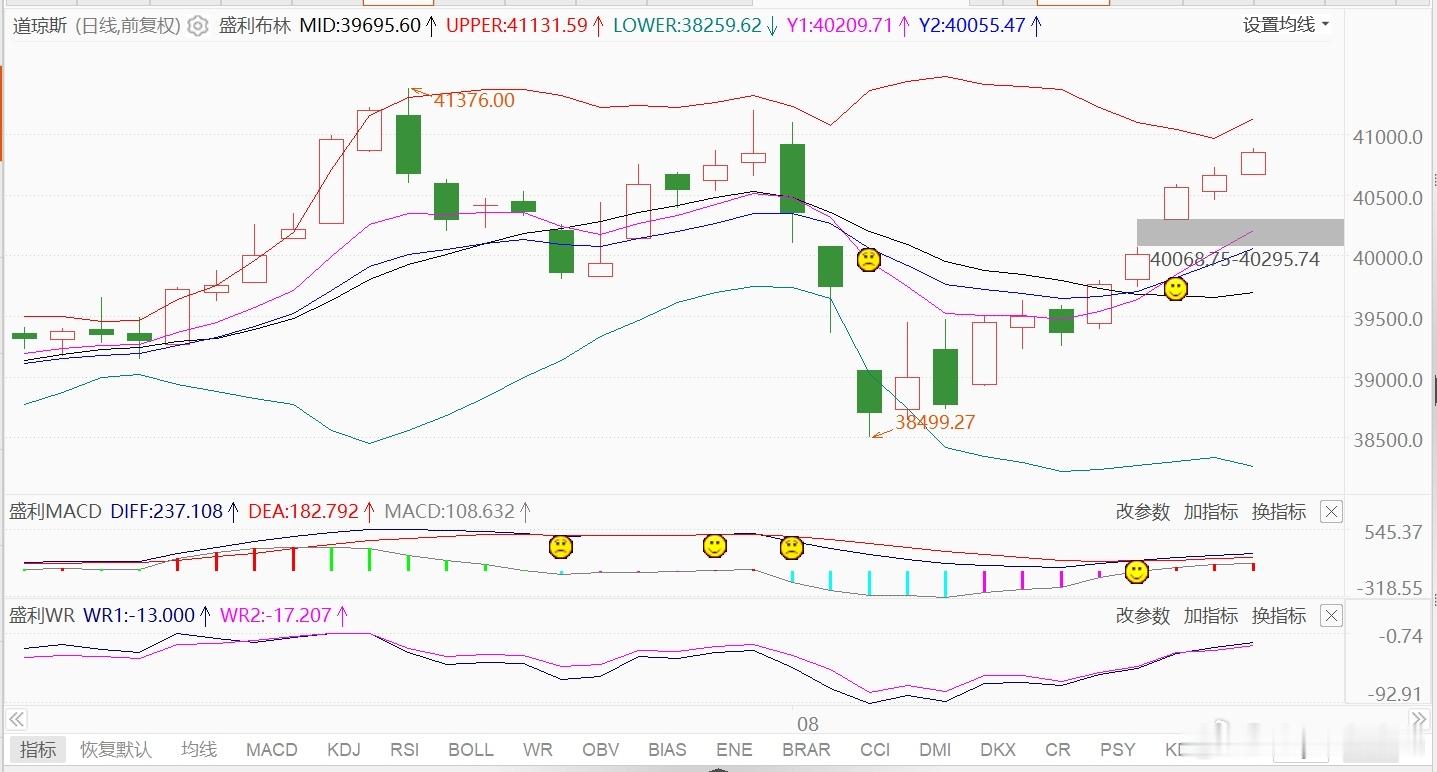Select the BIAS indicator tab
Image resolution: width=1437 pixels, height=772 pixels.
[x=667, y=749]
